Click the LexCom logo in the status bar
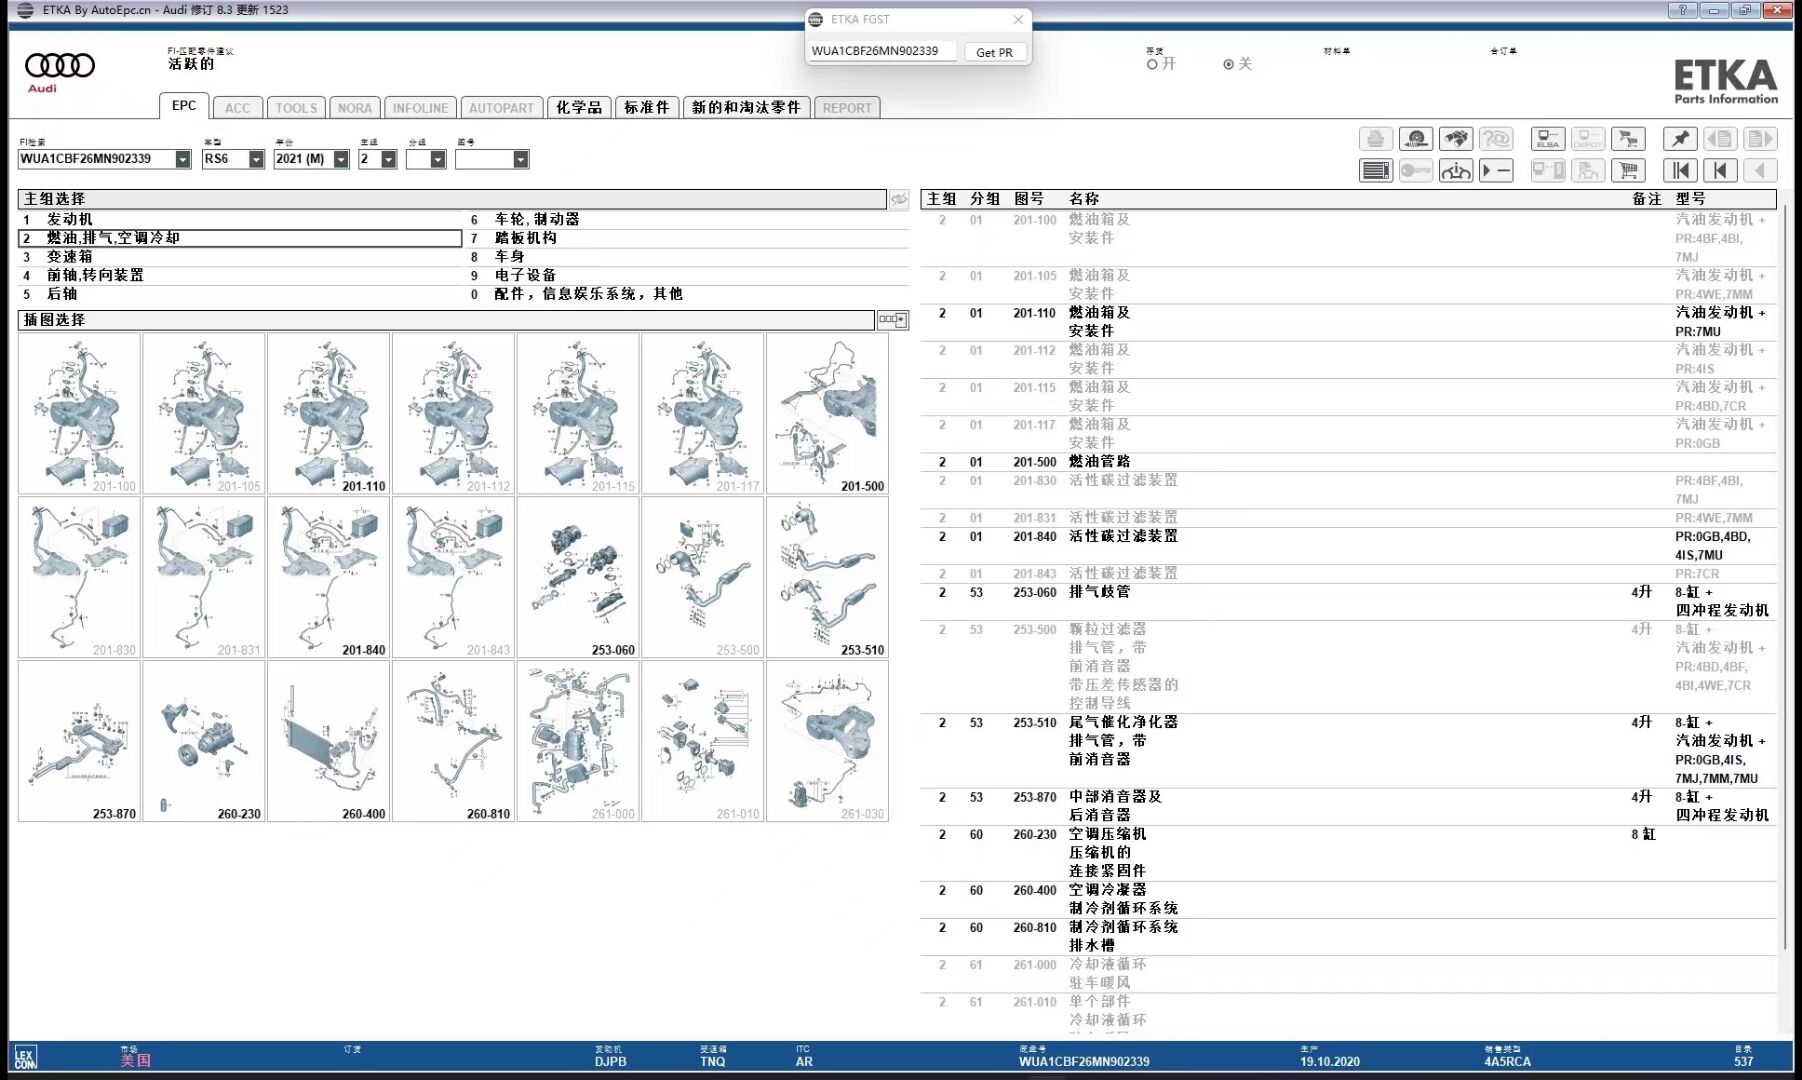This screenshot has width=1802, height=1080. pyautogui.click(x=25, y=1058)
